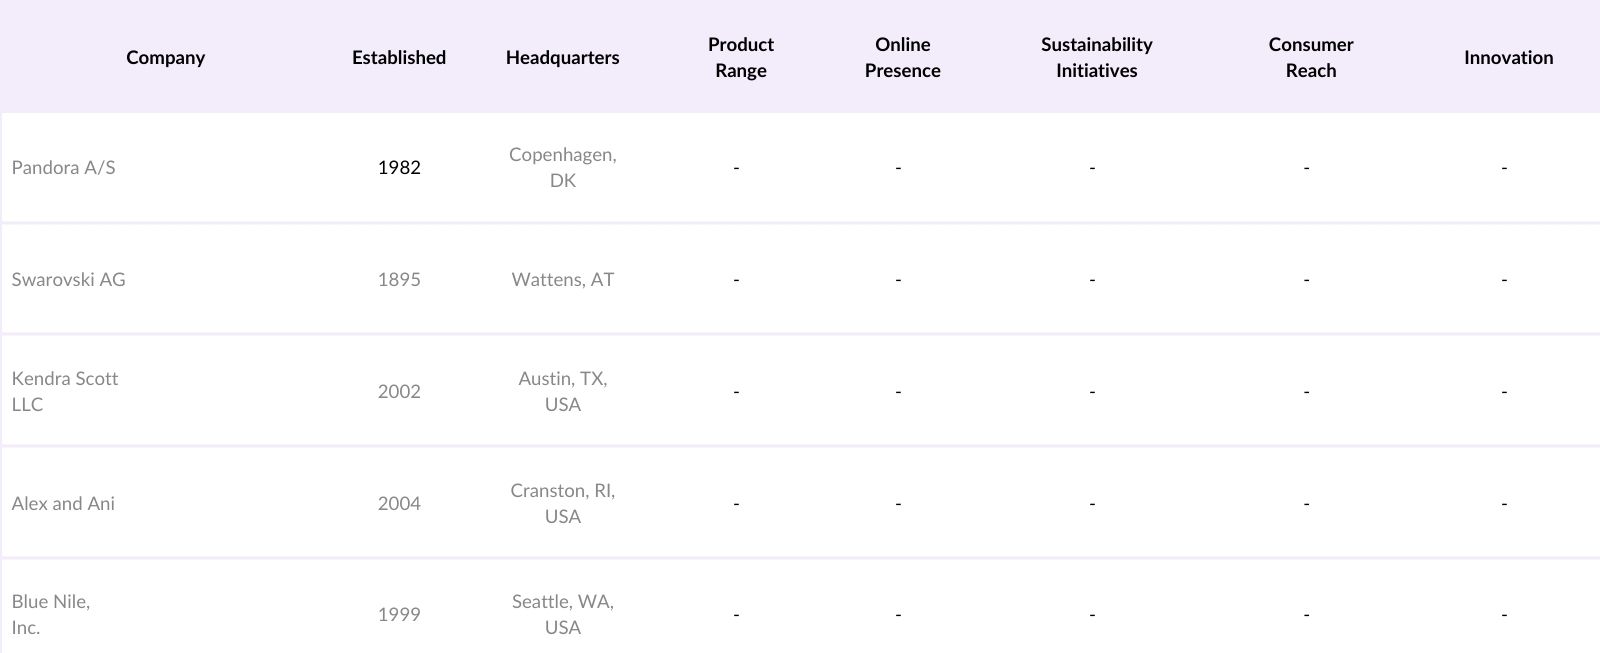Select the Kendra Scott LLC row name
Image resolution: width=1600 pixels, height=653 pixels.
tap(65, 391)
